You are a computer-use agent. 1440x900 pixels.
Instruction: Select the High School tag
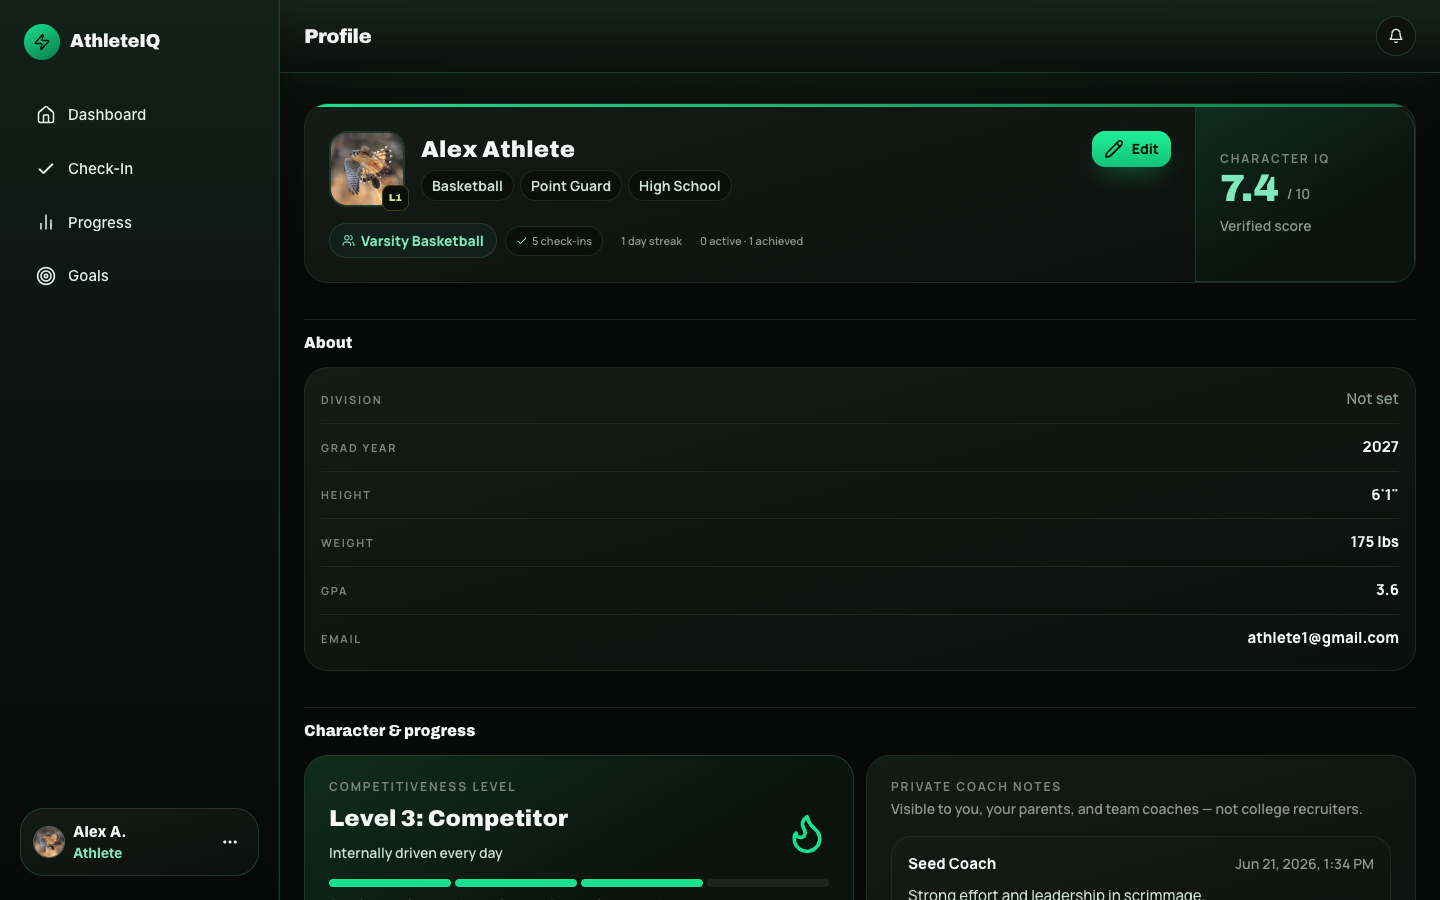(x=680, y=186)
